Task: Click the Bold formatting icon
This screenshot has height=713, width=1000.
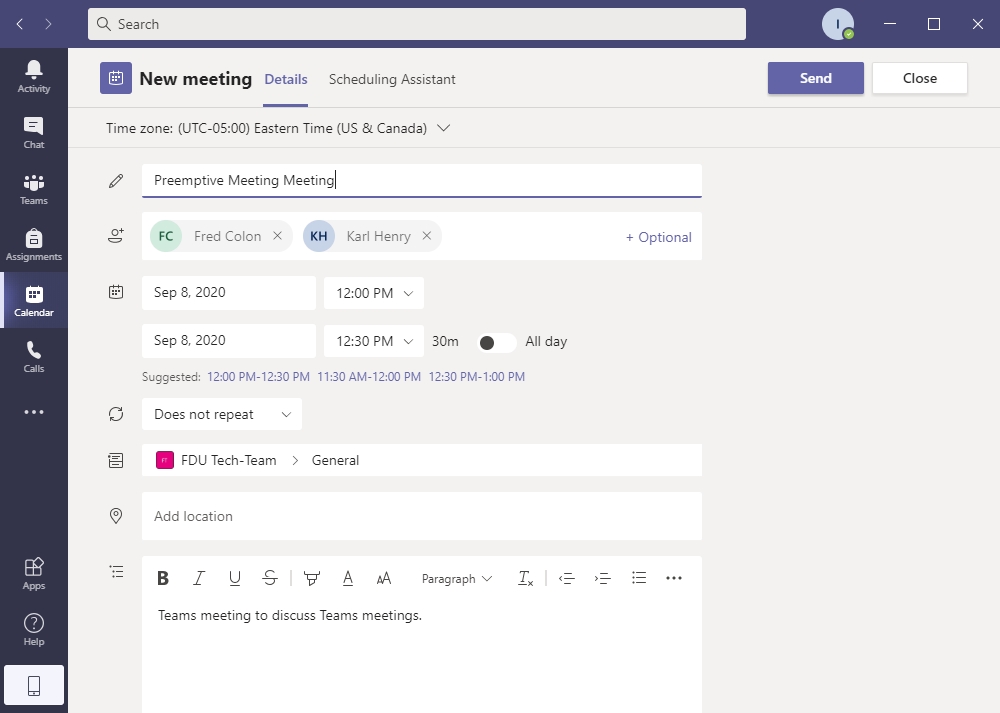Action: click(163, 578)
